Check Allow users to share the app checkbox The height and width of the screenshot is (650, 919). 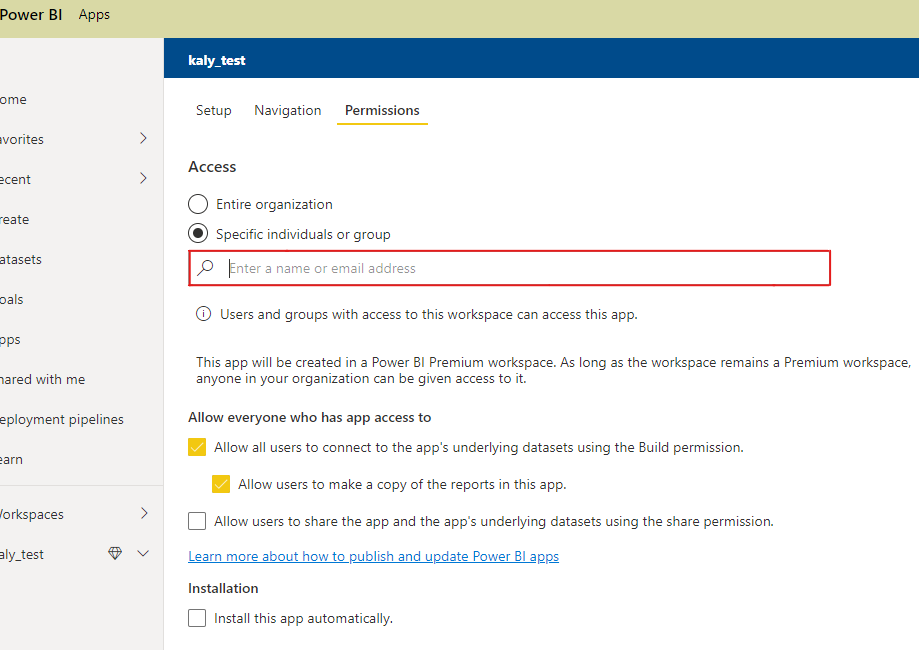pyautogui.click(x=197, y=521)
